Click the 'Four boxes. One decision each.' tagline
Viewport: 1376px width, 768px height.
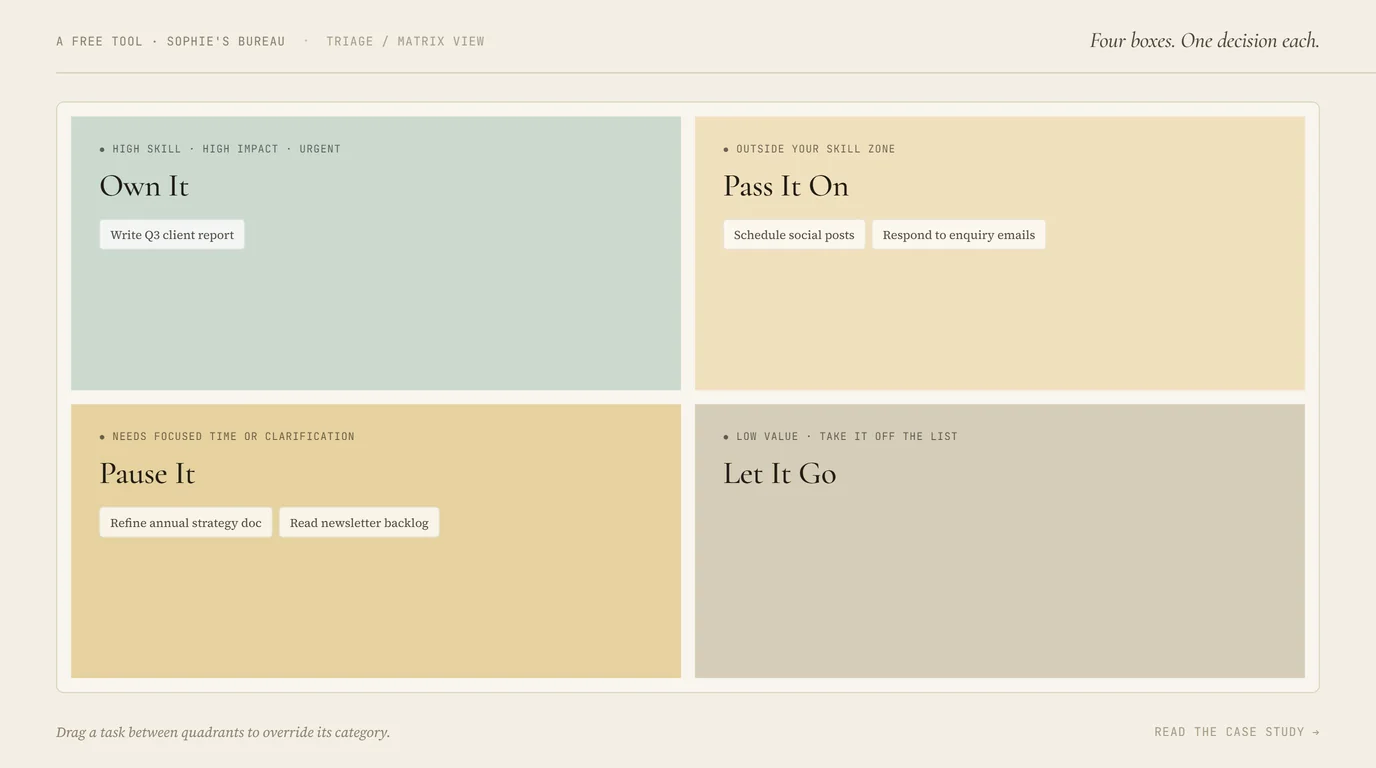(x=1204, y=41)
